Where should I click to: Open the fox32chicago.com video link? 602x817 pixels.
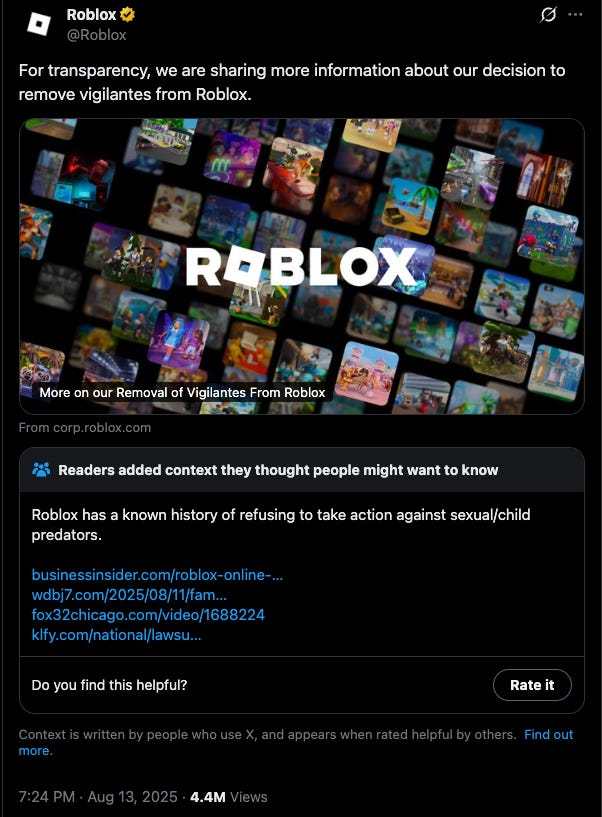click(148, 615)
